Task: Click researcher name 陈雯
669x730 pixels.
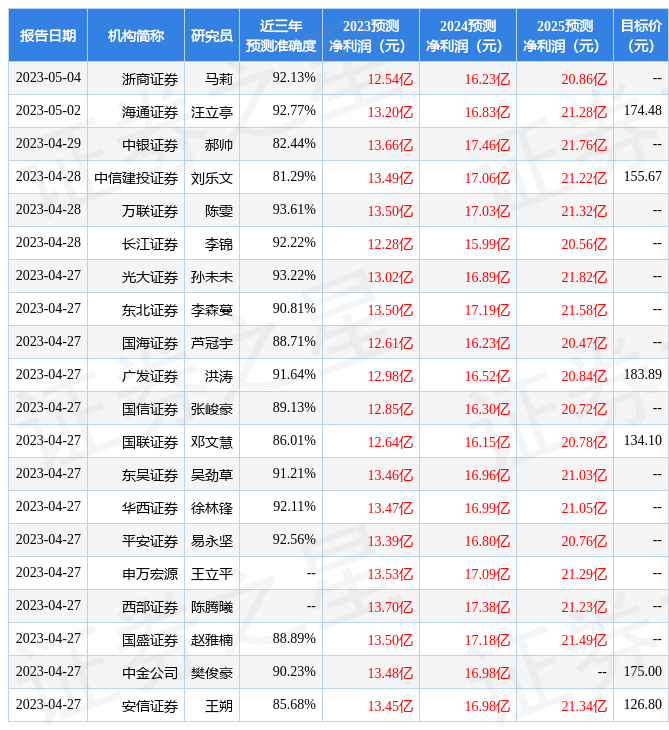Action: tap(219, 211)
